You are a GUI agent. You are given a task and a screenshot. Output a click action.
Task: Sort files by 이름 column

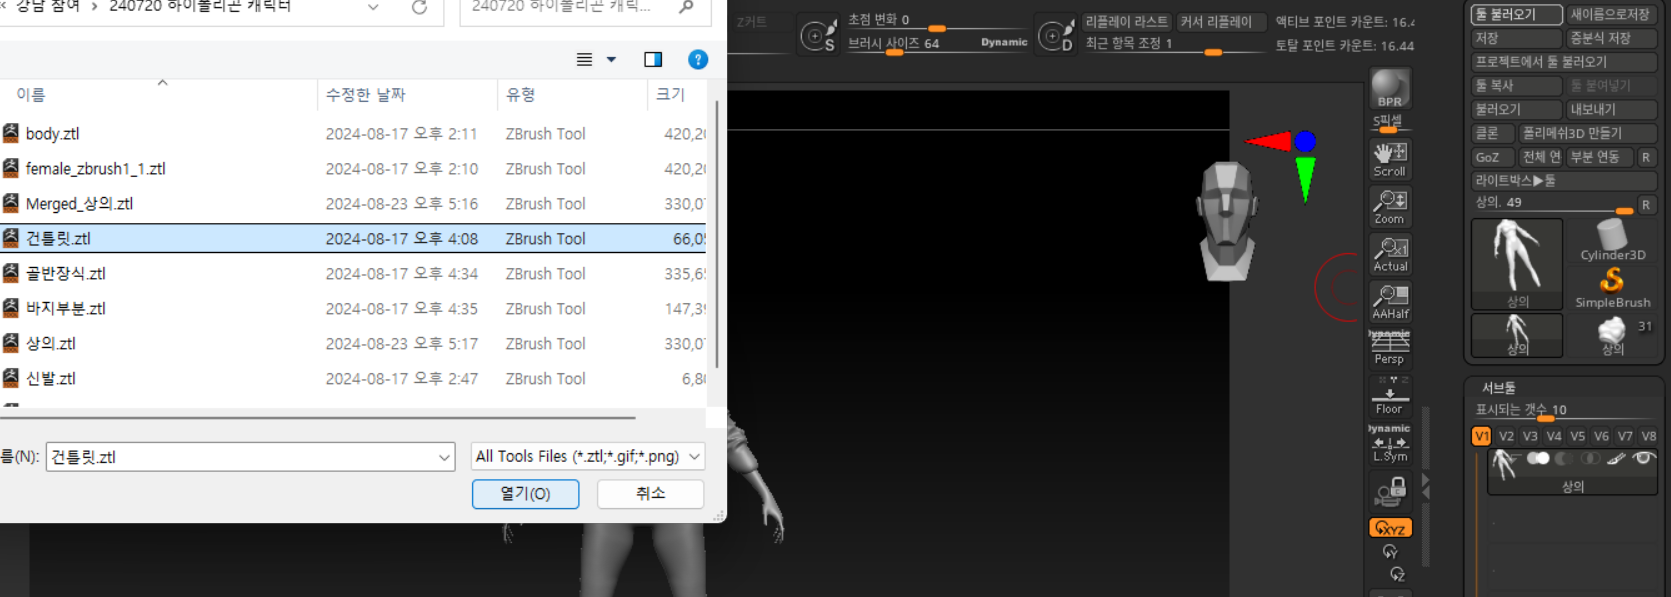click(160, 95)
